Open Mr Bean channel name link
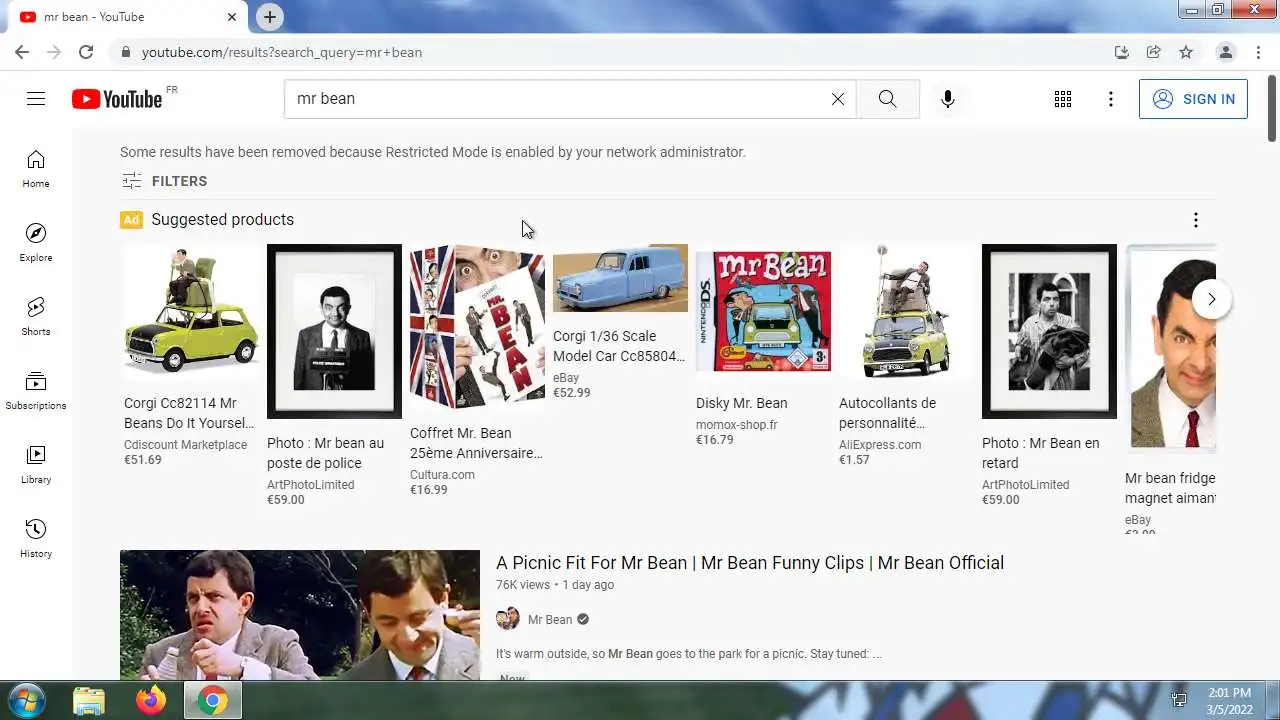Image resolution: width=1280 pixels, height=720 pixels. pos(550,620)
